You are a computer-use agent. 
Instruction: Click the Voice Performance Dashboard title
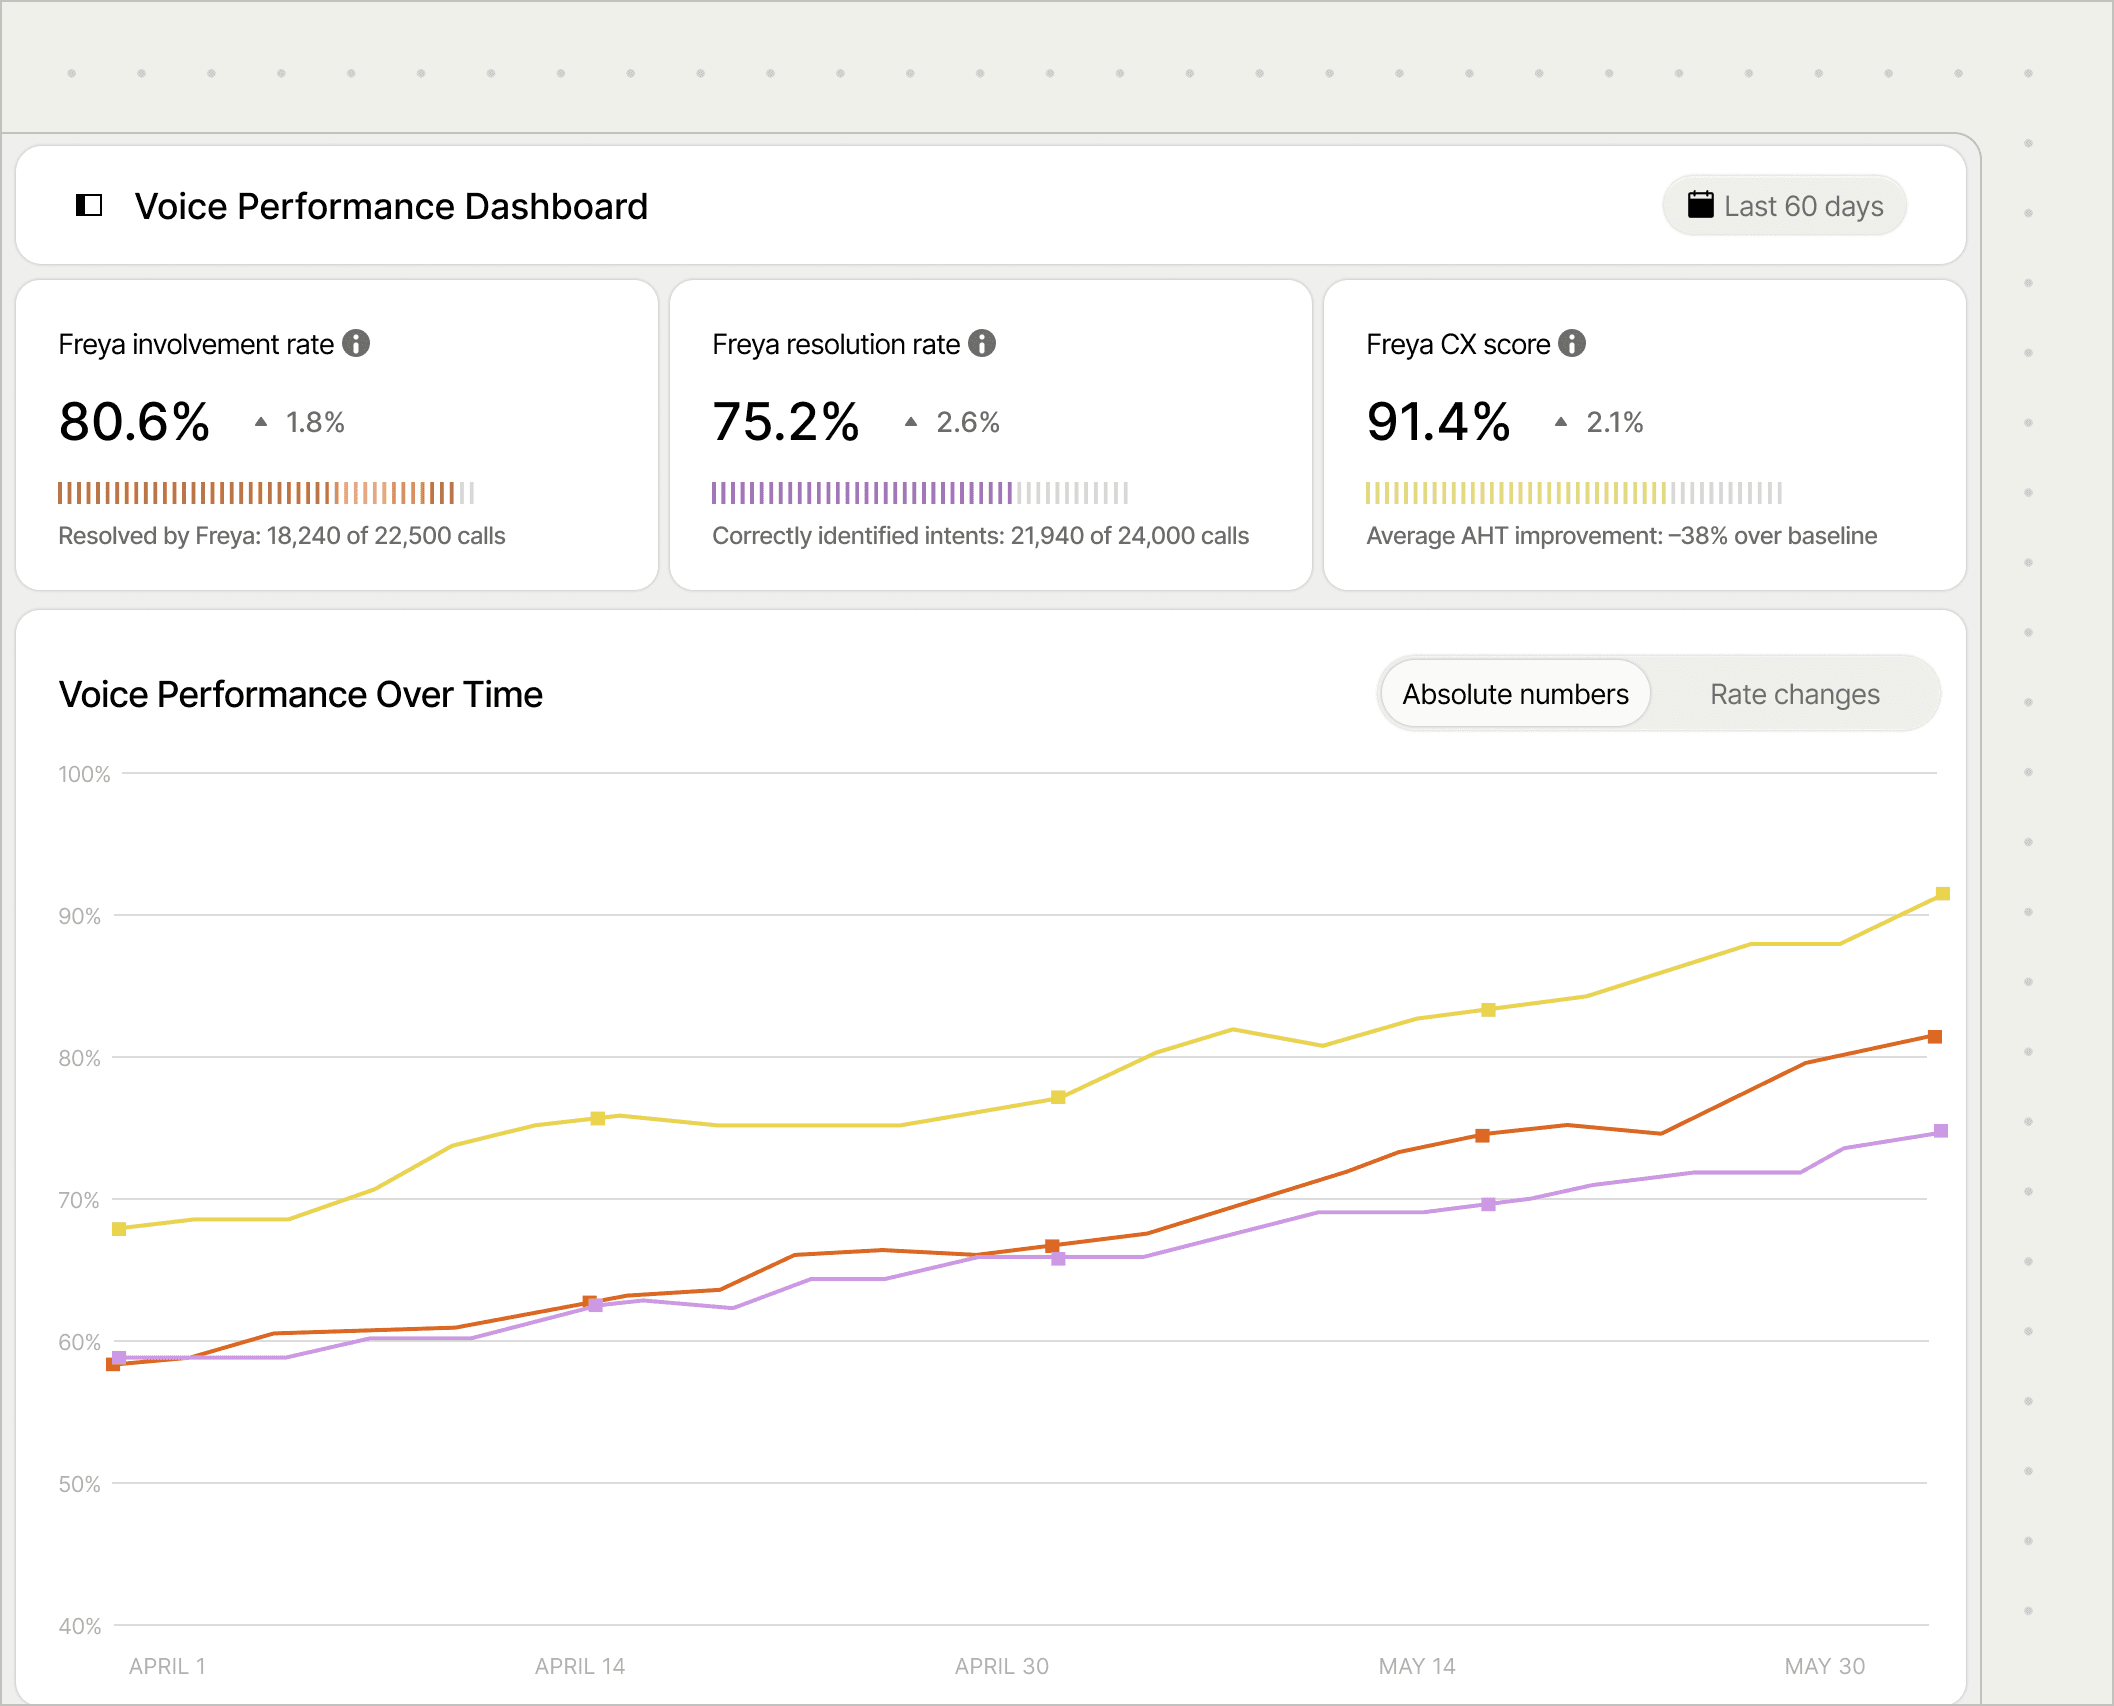(x=391, y=206)
